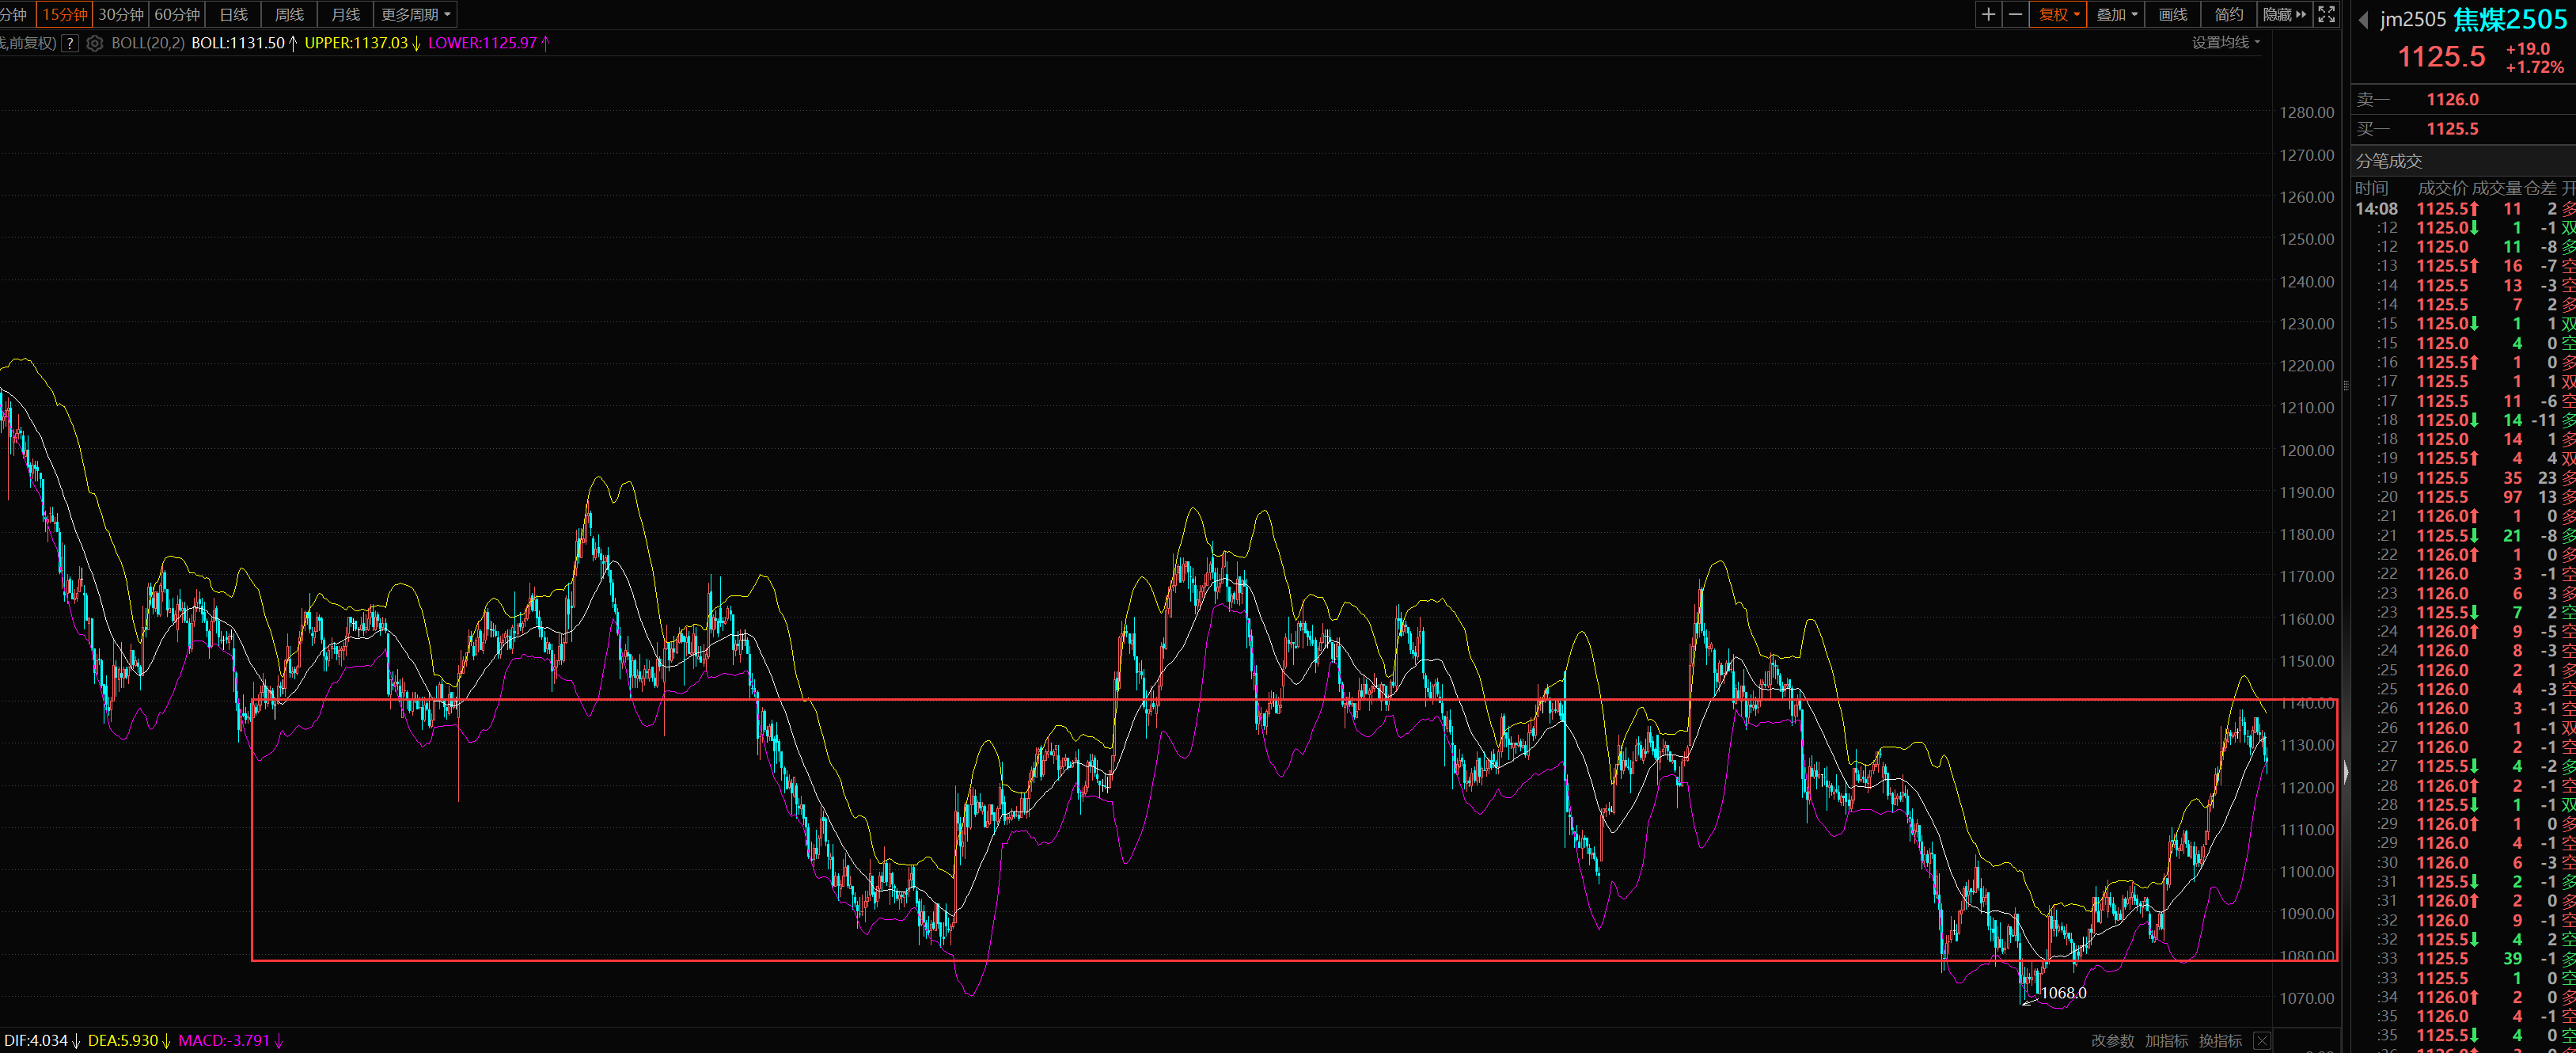
Task: Open the 叠加 overlay dropdown
Action: pos(2116,14)
